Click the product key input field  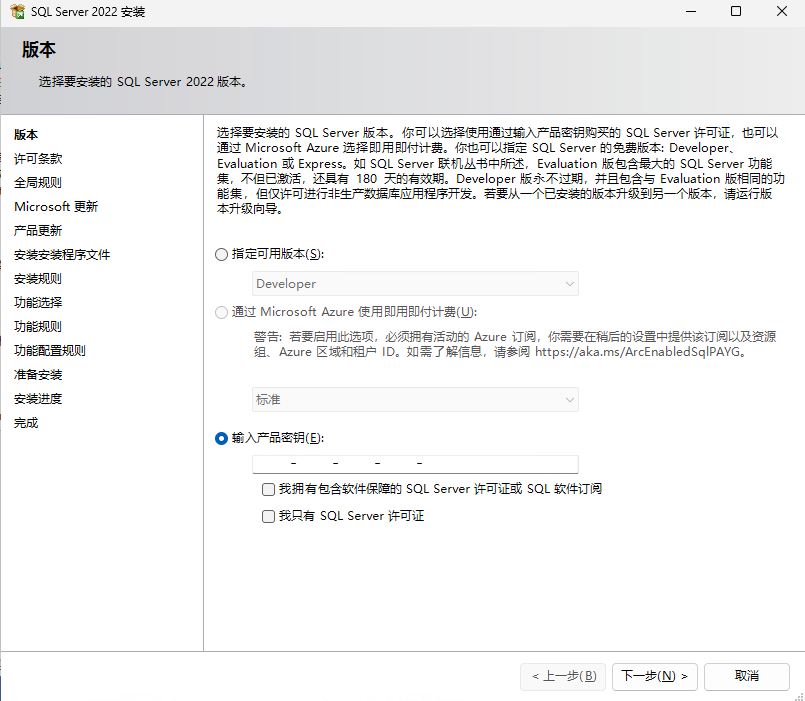click(x=415, y=464)
